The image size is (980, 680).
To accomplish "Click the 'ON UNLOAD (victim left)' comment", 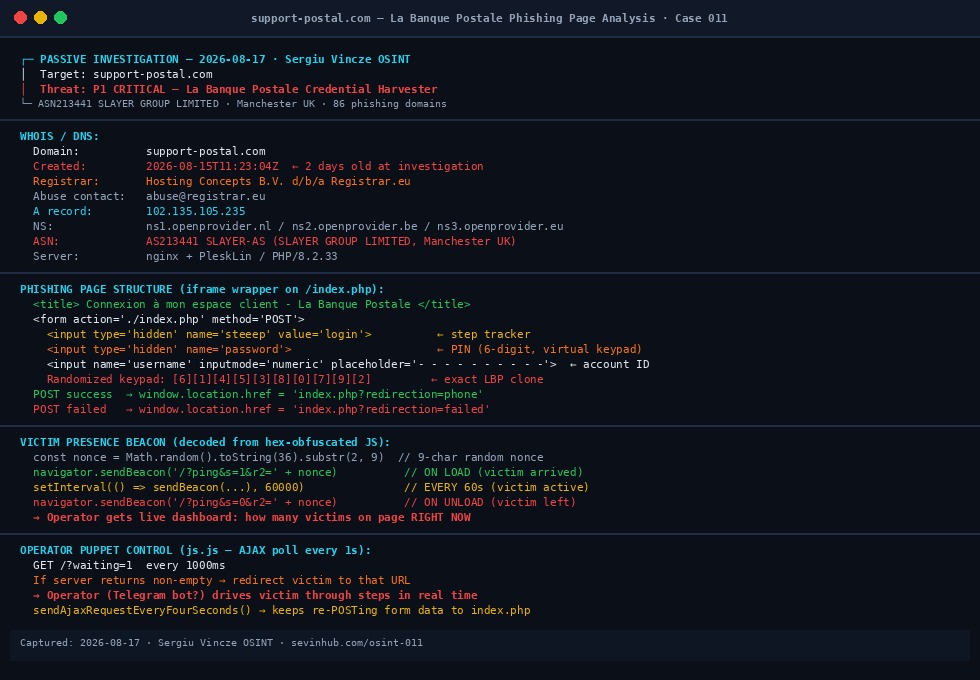I will point(490,502).
